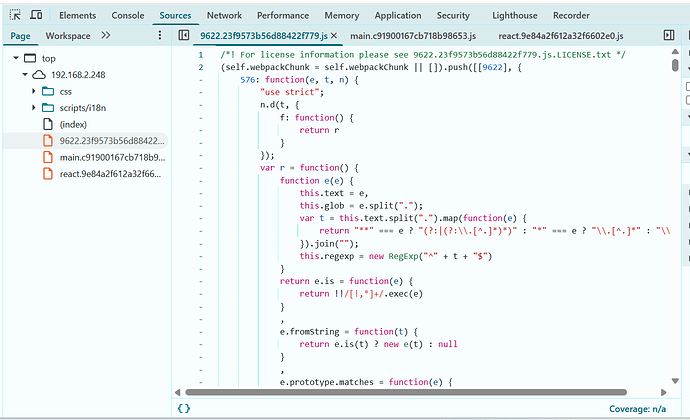Hide the navigator sidebar panel icon
The width and height of the screenshot is (690, 420).
pyautogui.click(x=184, y=35)
